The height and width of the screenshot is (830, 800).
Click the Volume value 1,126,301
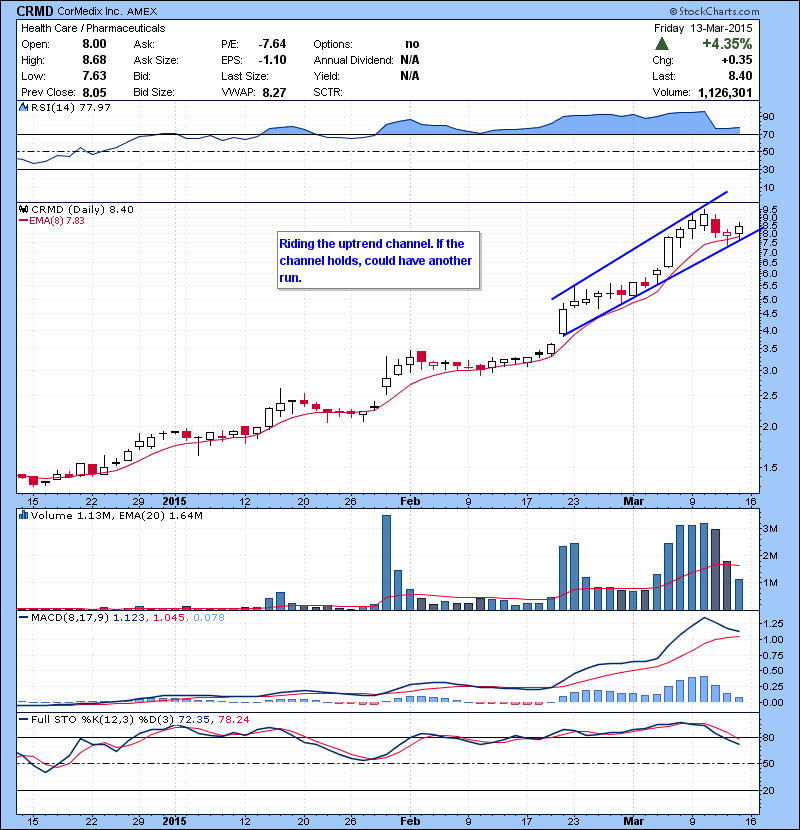[x=725, y=93]
